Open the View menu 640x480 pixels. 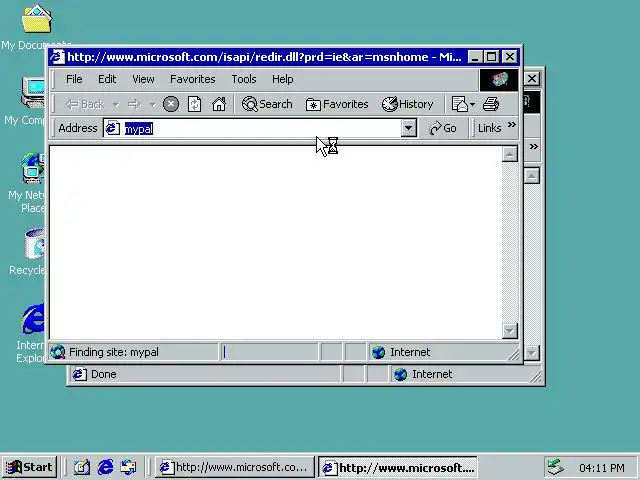tap(143, 79)
